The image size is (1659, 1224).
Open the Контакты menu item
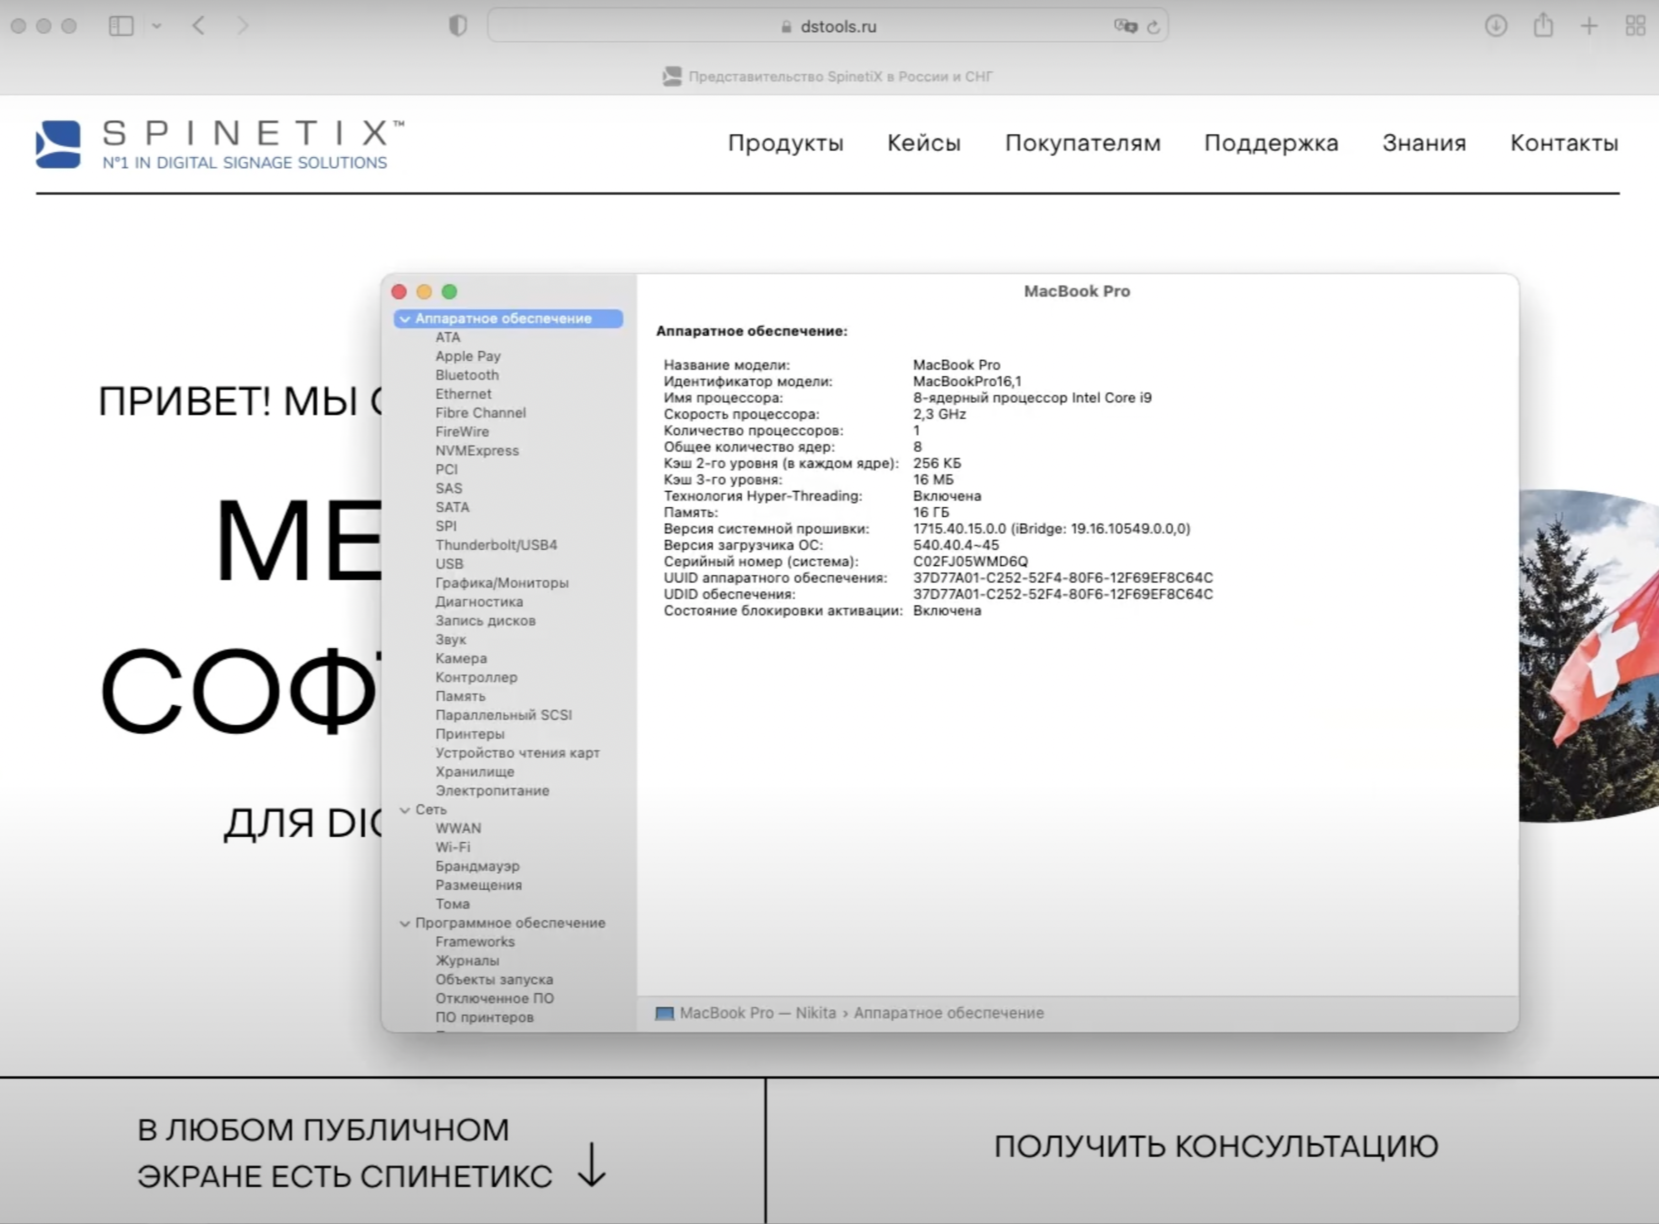point(1564,143)
